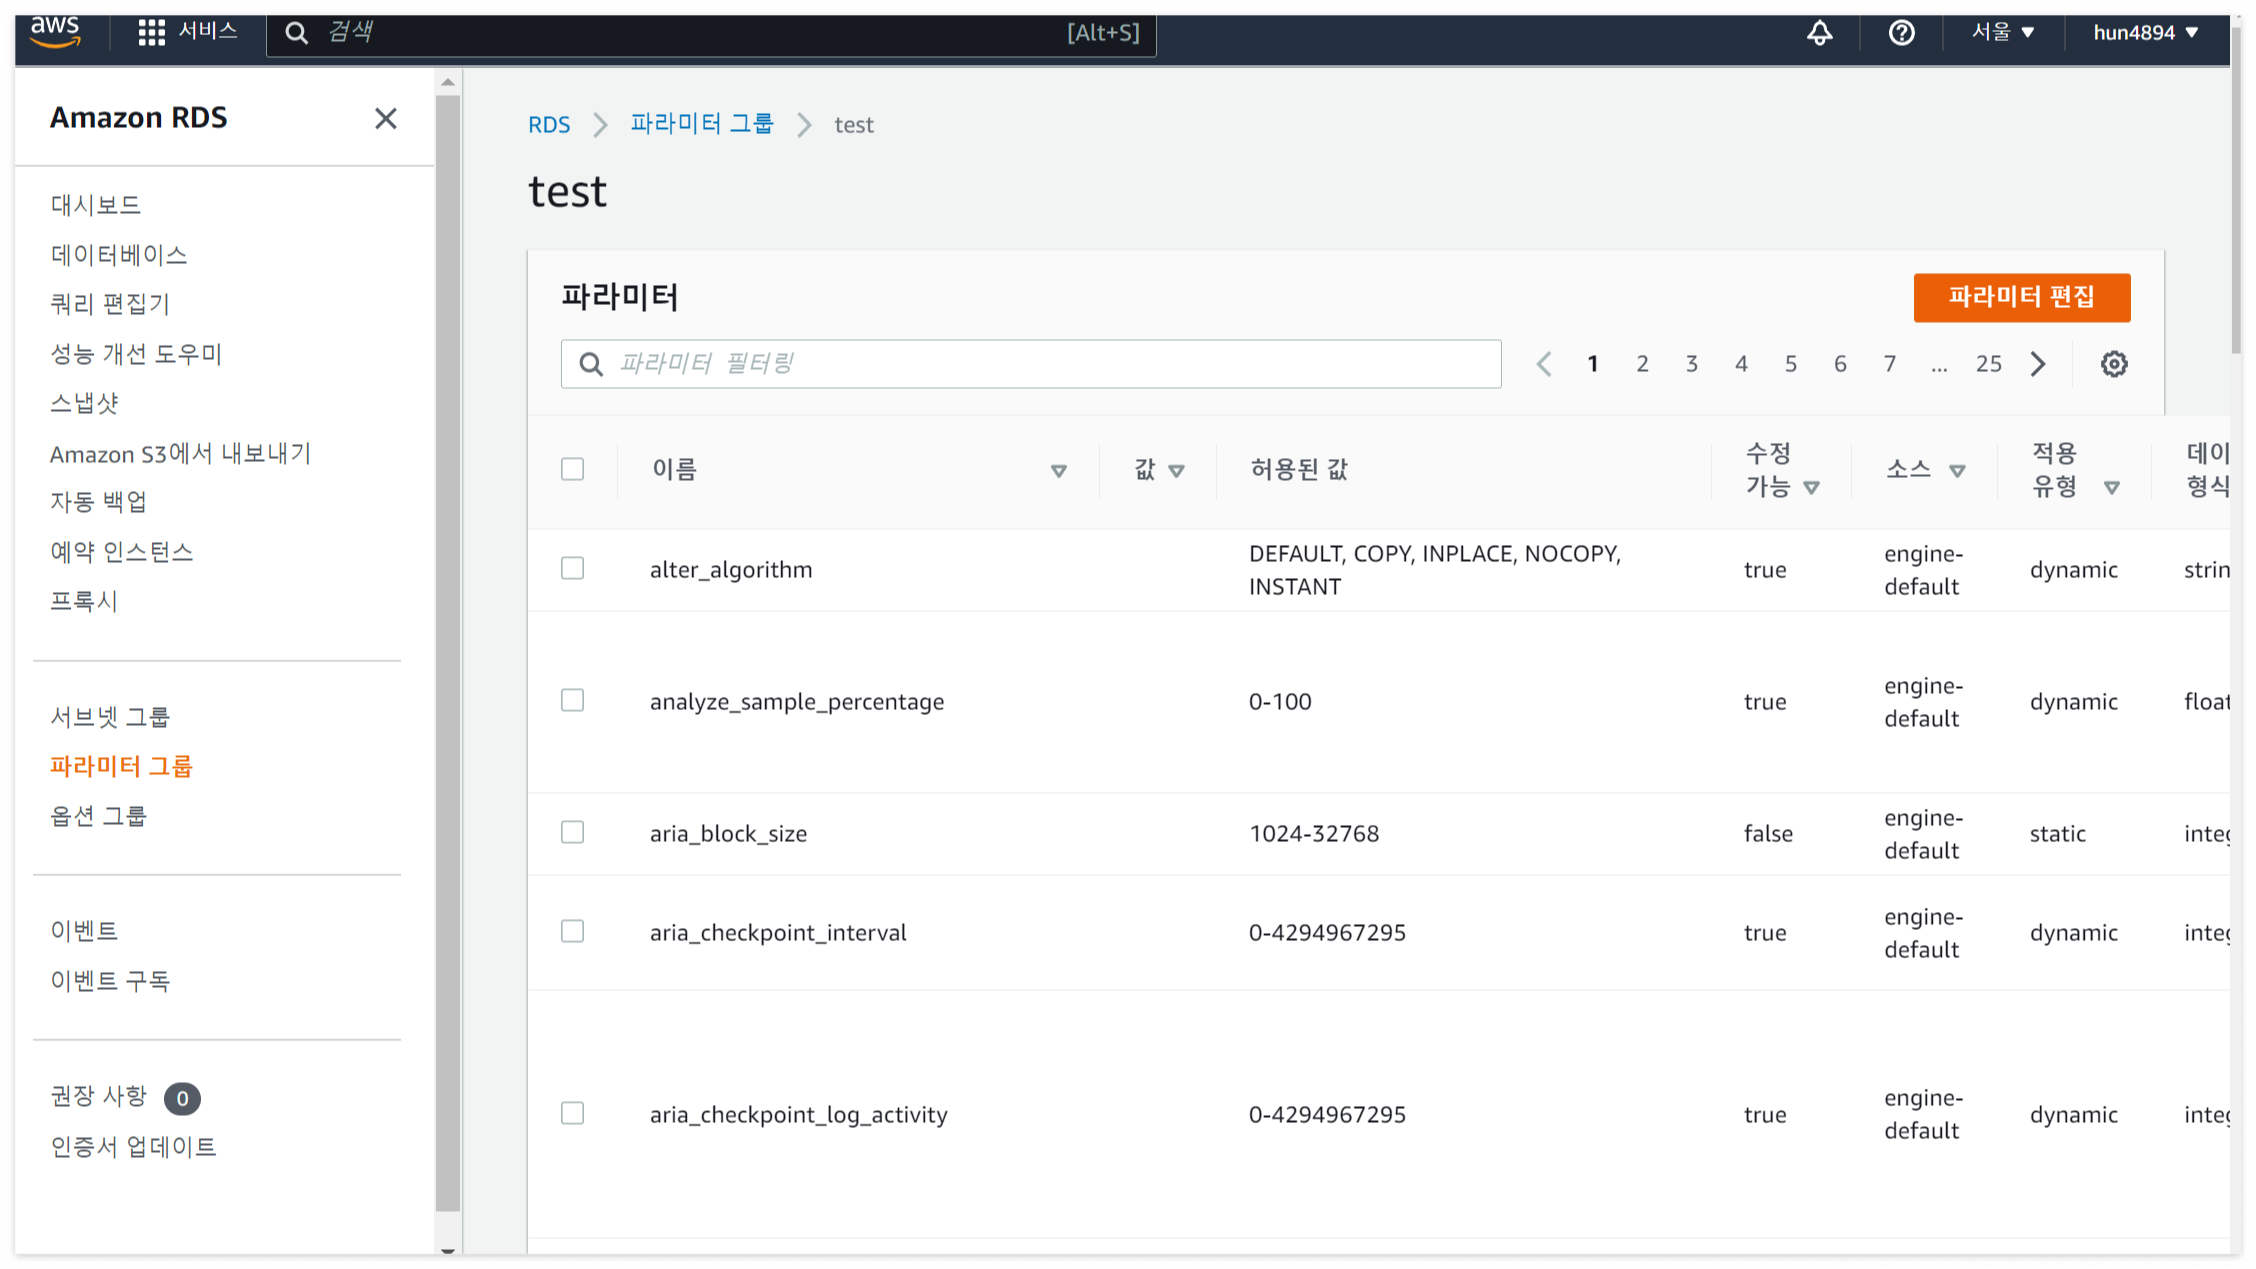Check the alter_algorithm parameter checkbox
The image size is (2256, 1269).
572,569
